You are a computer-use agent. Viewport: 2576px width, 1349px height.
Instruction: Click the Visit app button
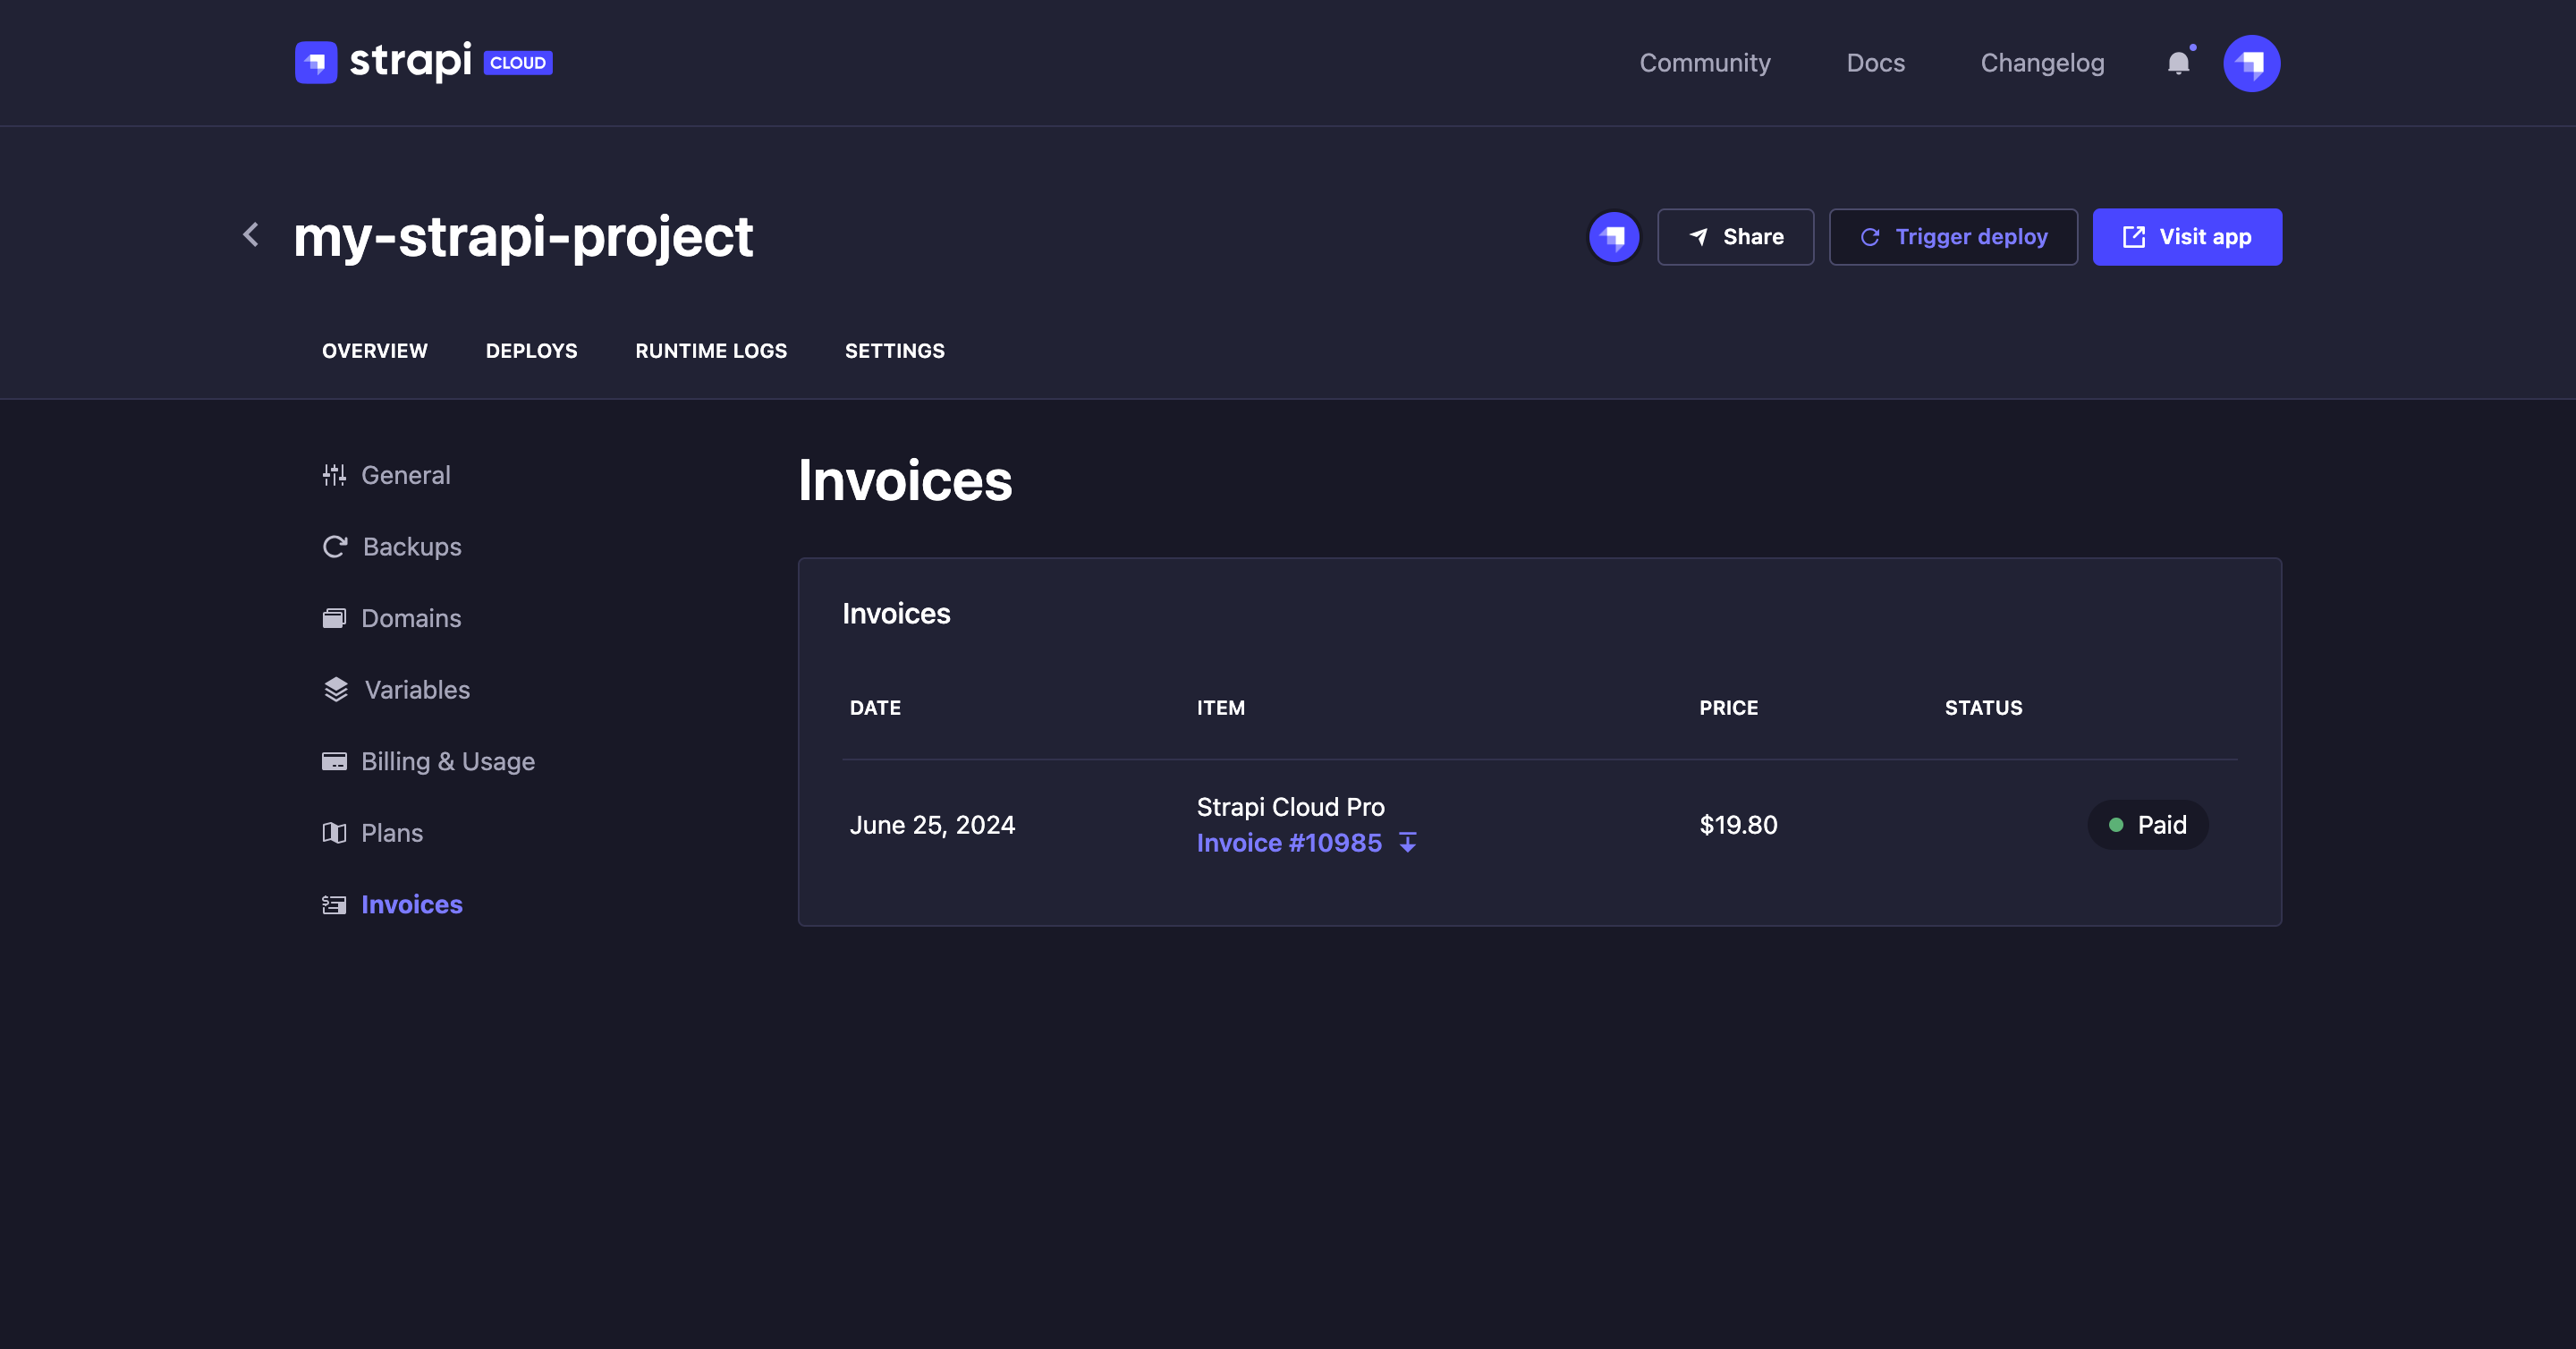2187,237
